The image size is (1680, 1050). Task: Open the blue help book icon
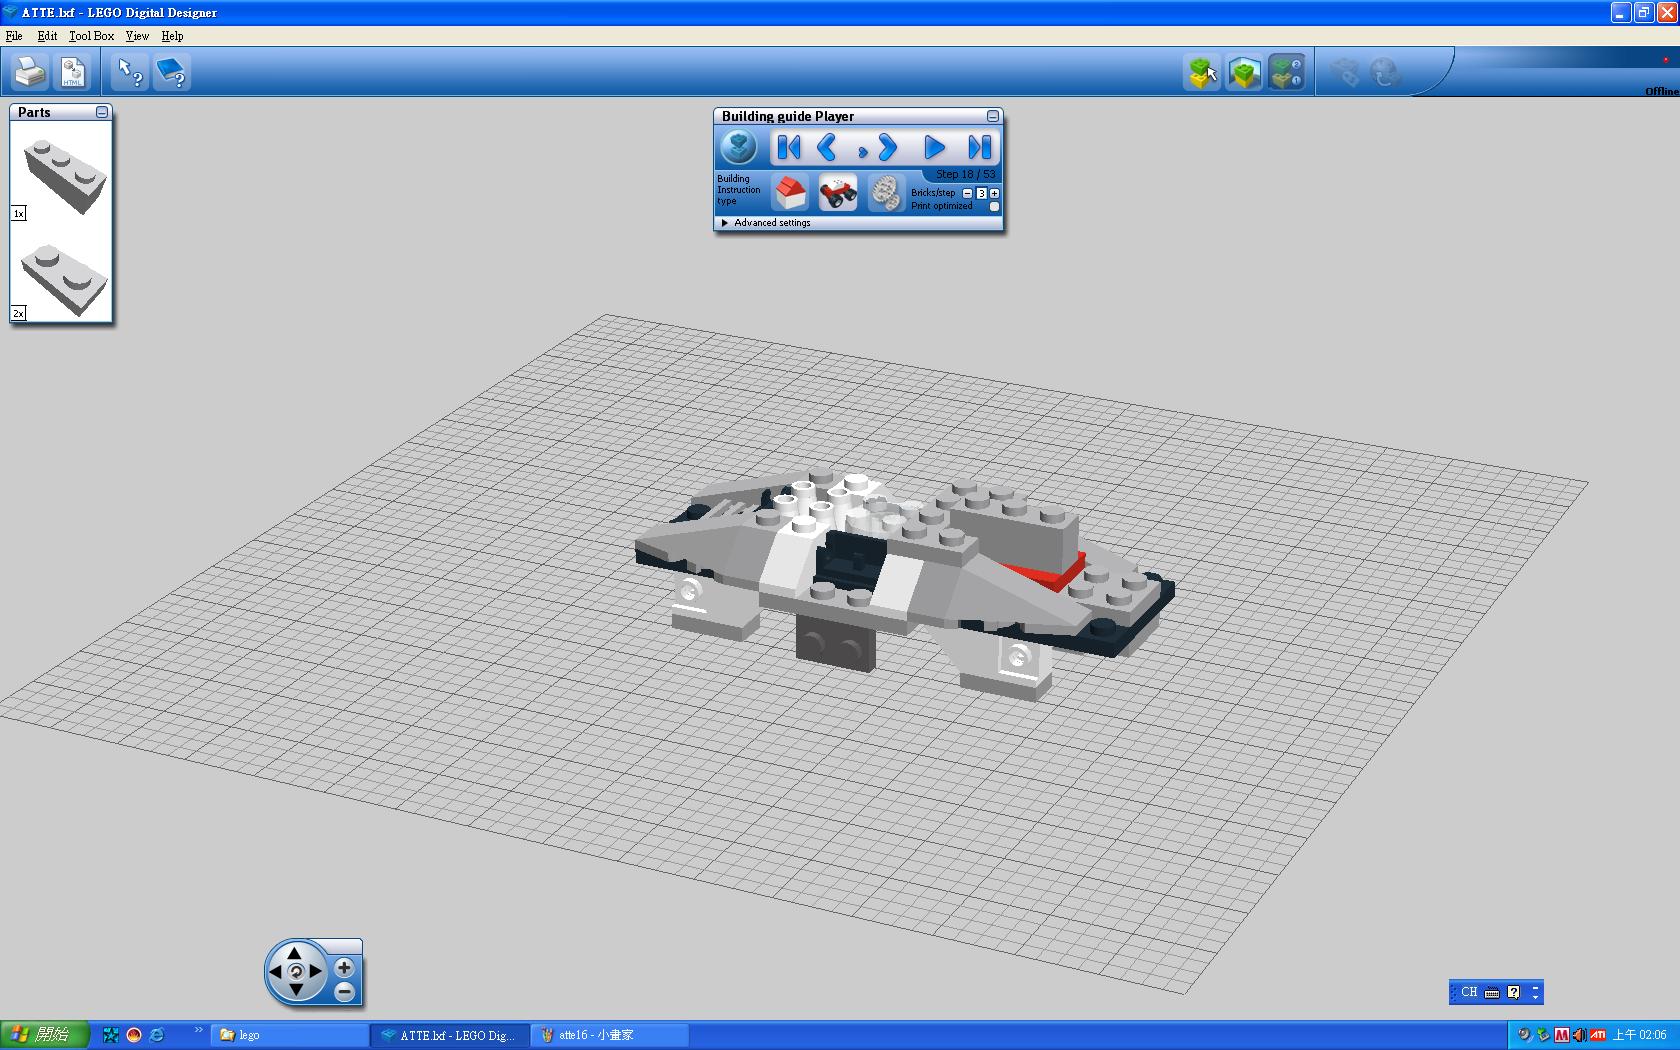[x=172, y=72]
